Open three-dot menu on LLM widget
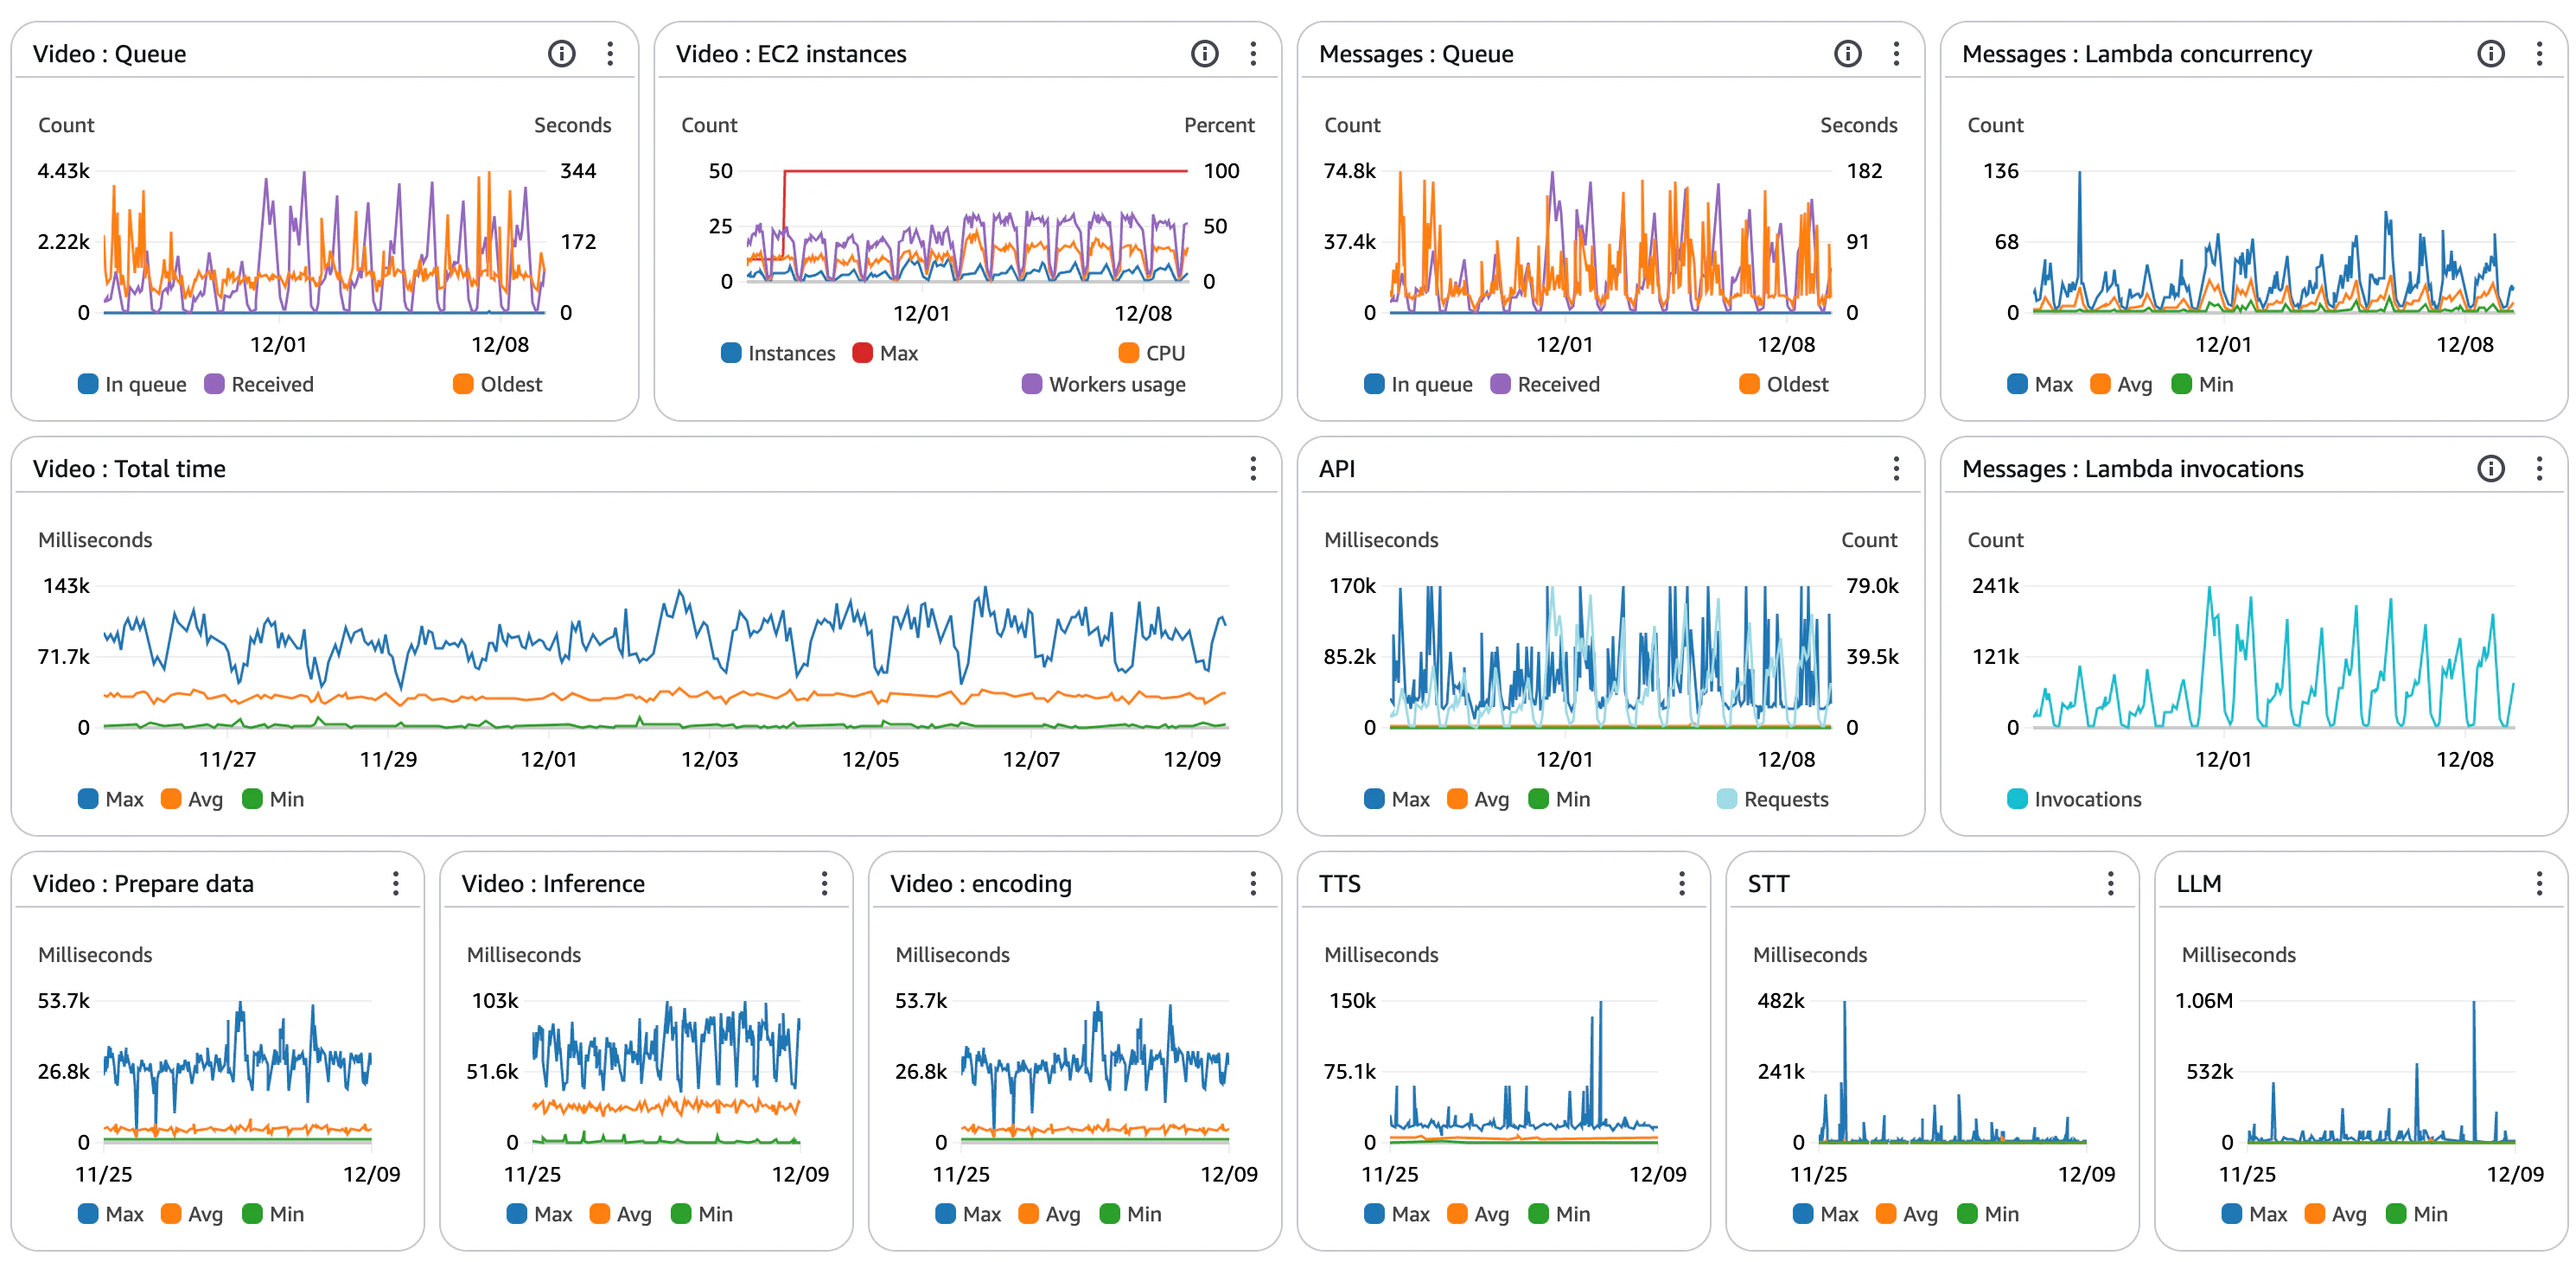The height and width of the screenshot is (1262, 2576). click(2538, 884)
